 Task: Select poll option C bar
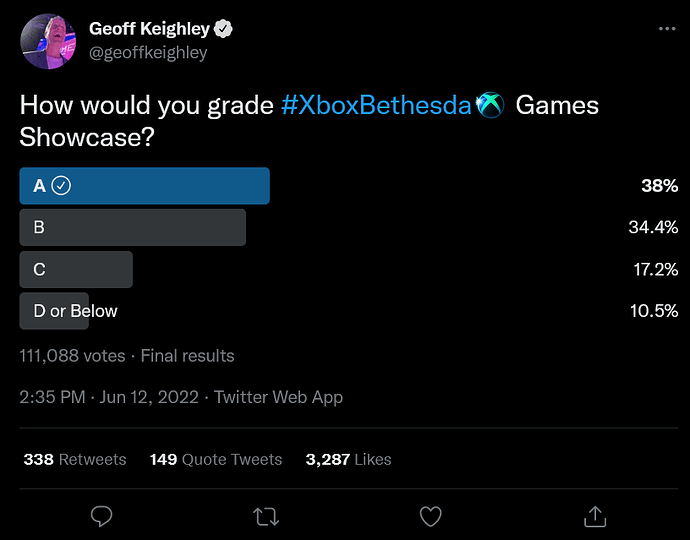point(76,269)
